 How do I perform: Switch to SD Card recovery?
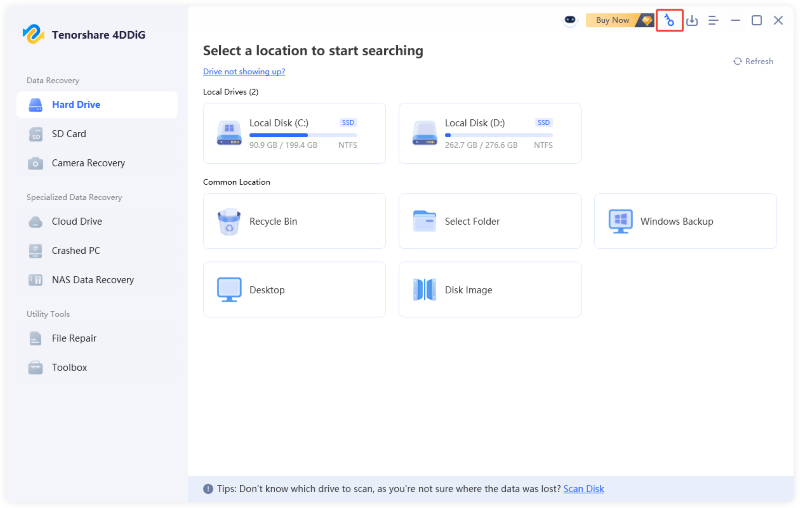pyautogui.click(x=97, y=134)
